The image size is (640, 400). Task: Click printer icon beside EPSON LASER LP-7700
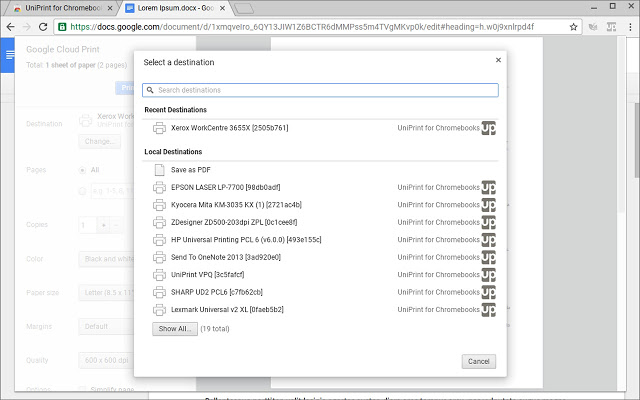159,187
